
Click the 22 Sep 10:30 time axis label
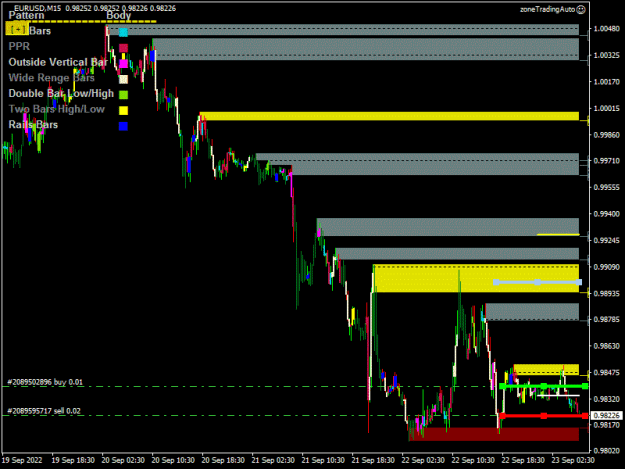pos(473,460)
